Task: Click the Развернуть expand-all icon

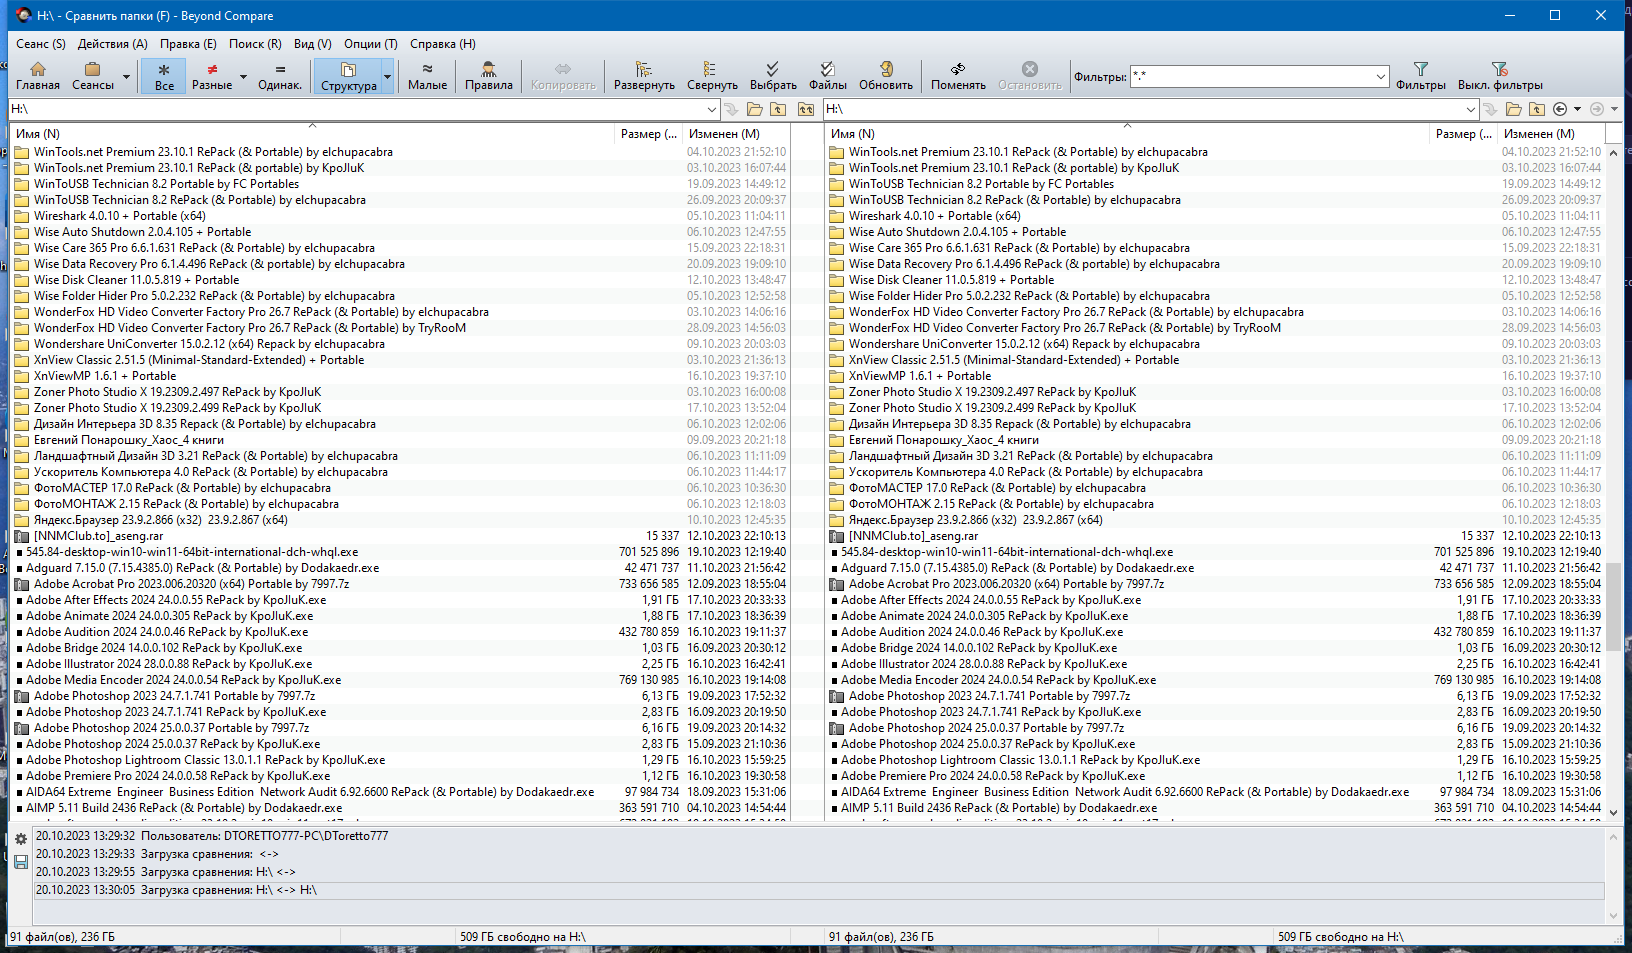Action: [x=644, y=76]
